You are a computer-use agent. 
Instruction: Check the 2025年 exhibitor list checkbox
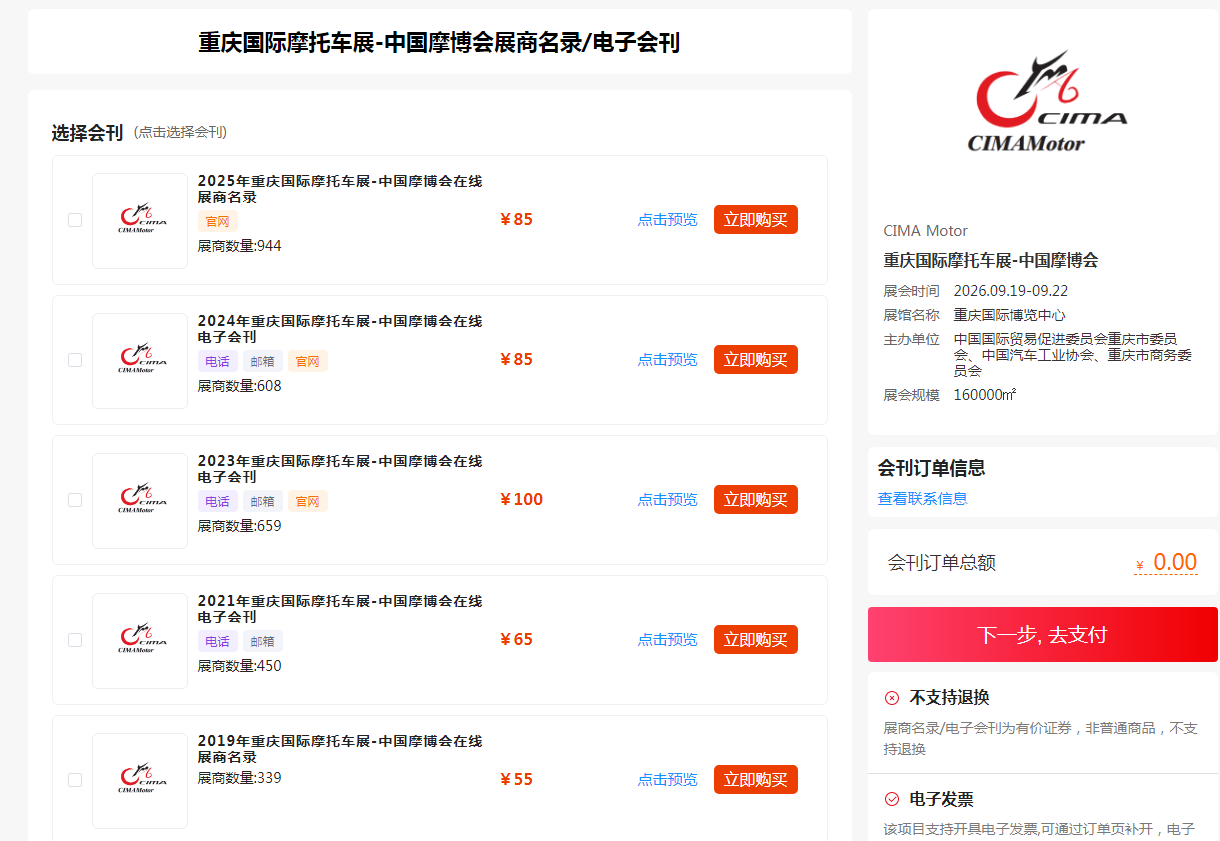(75, 220)
